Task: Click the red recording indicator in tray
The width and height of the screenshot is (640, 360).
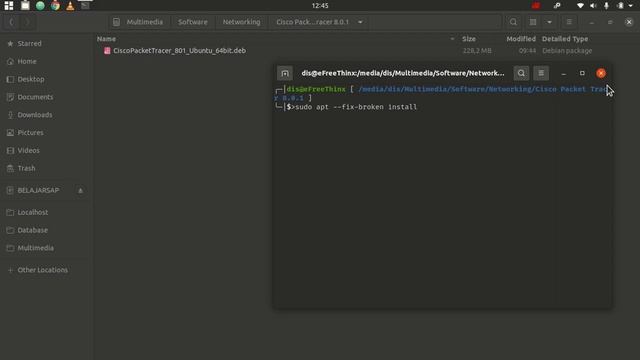Action: point(536,6)
